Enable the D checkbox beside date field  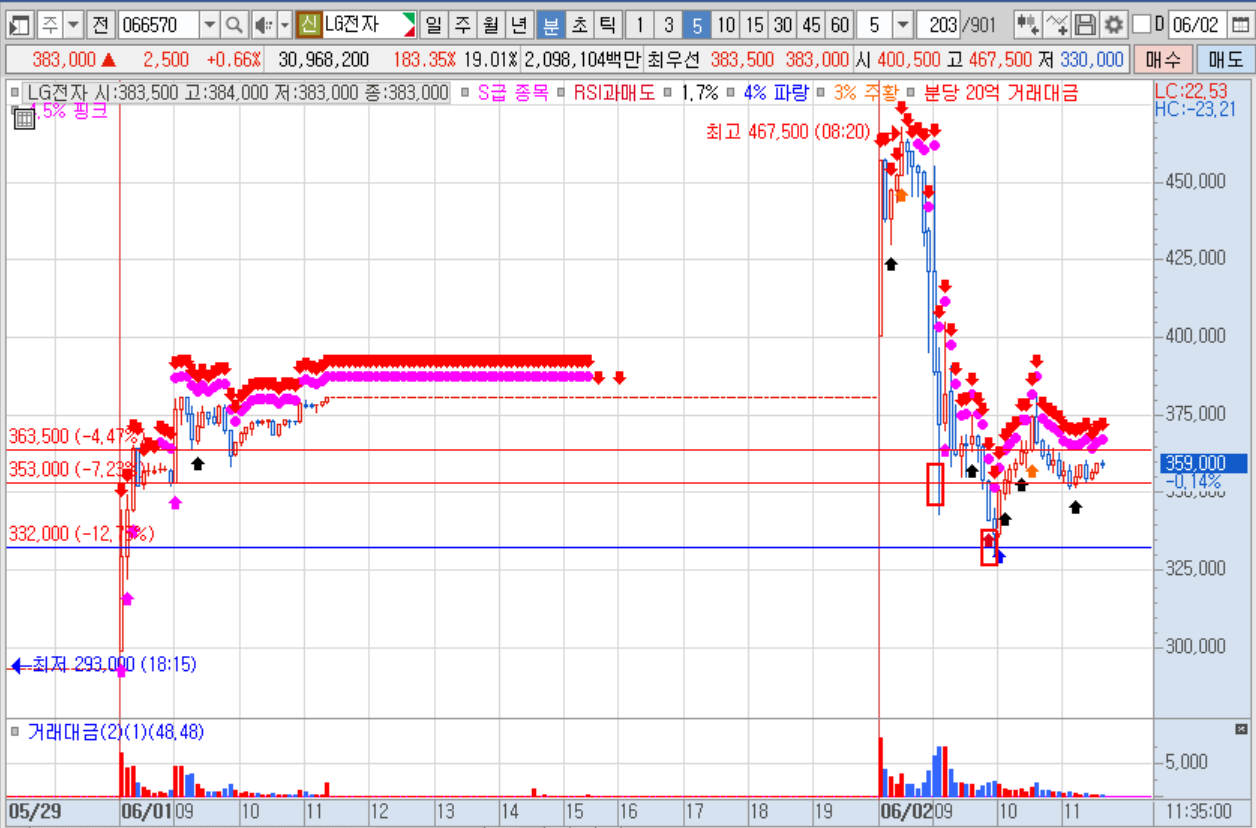pos(1141,24)
